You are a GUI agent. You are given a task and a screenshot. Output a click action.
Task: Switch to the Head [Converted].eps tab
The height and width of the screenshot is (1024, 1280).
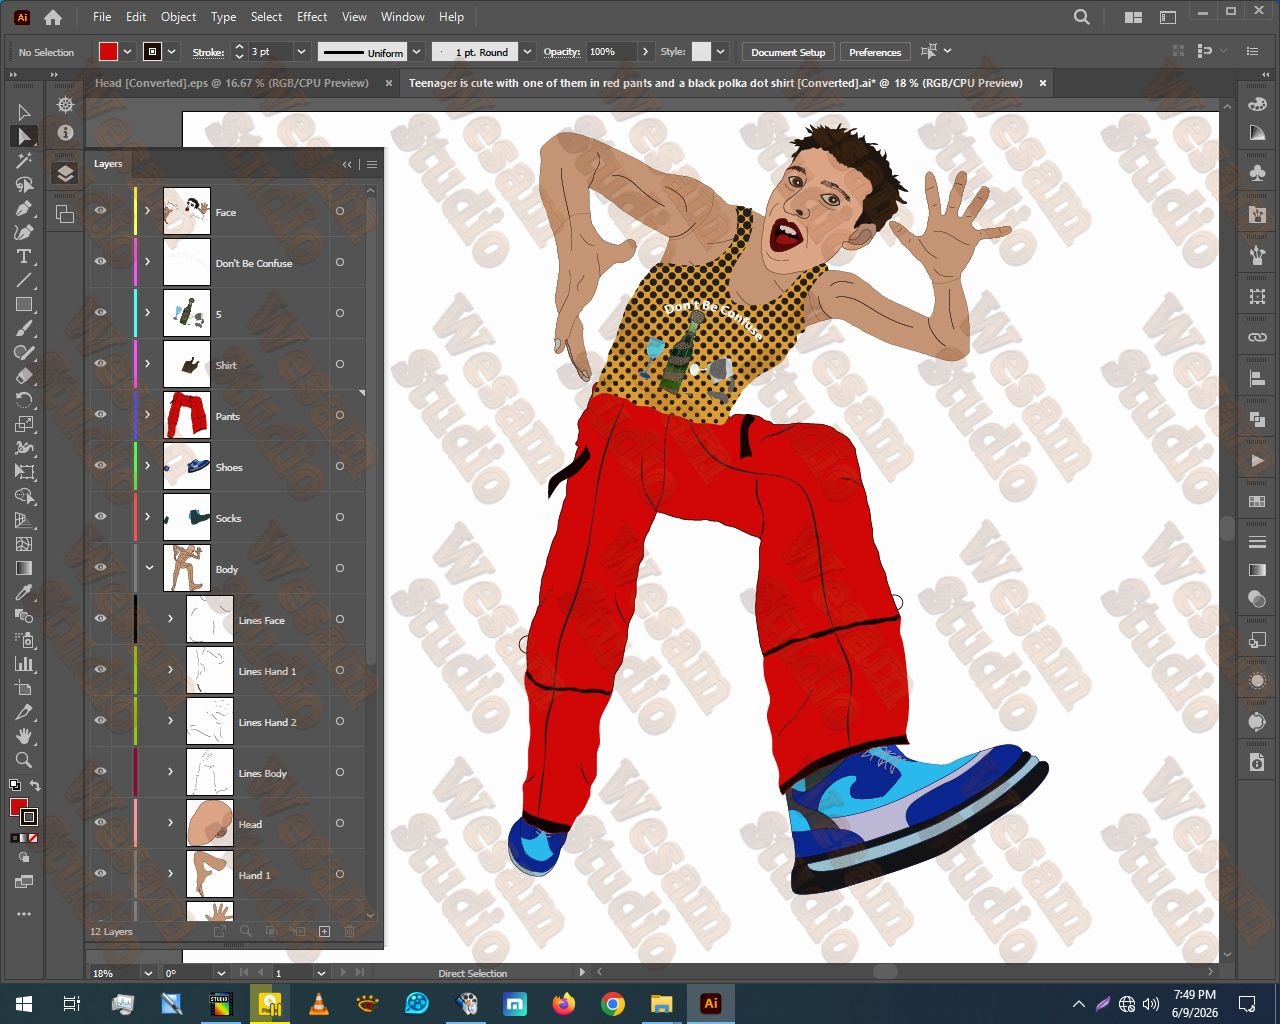pos(231,83)
